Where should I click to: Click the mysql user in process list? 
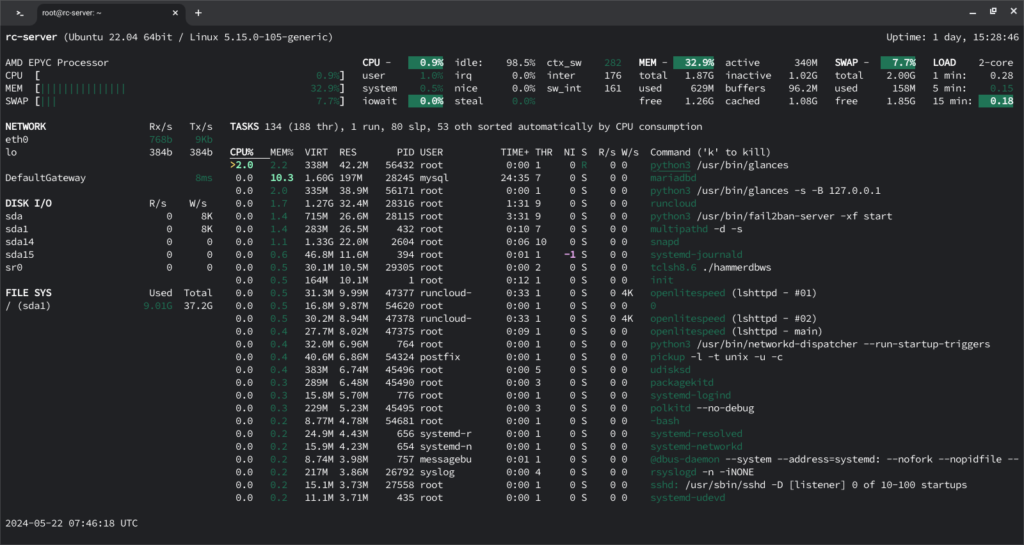click(x=434, y=178)
